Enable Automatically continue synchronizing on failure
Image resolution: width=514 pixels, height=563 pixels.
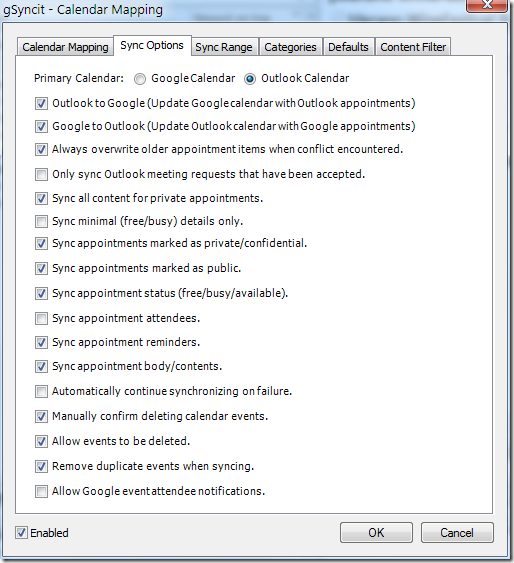point(41,391)
